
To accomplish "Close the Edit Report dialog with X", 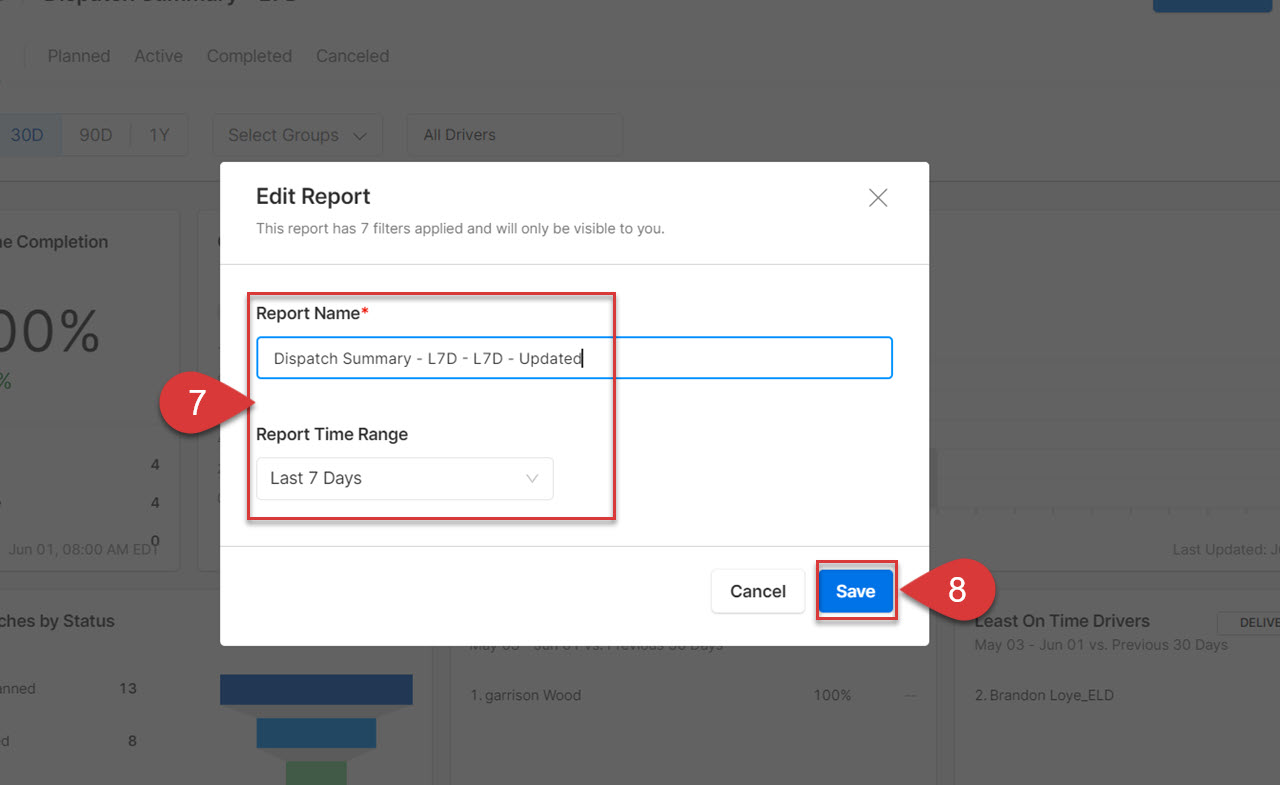I will point(878,198).
